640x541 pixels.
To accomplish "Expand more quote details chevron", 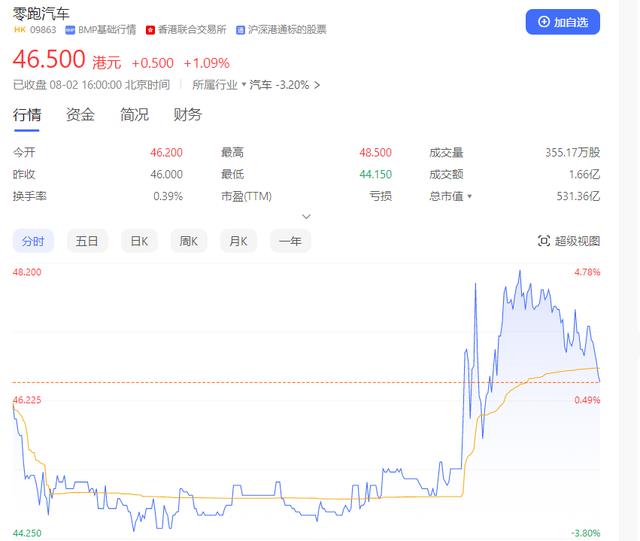I will 306,216.
